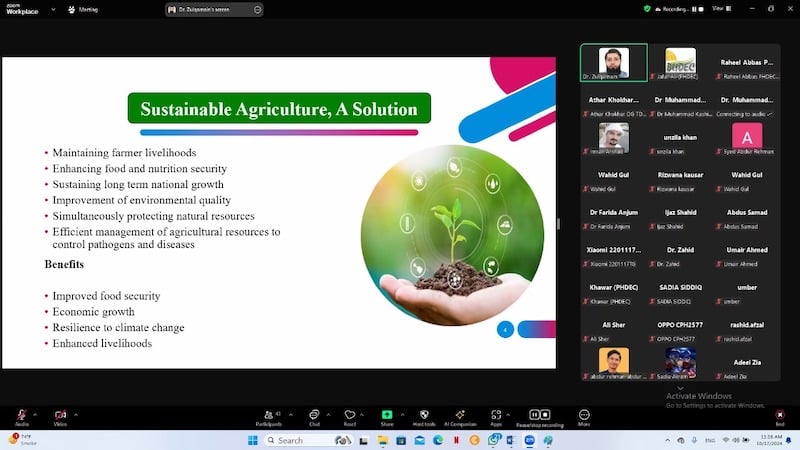The image size is (800, 450).
Task: Click the red End meeting button
Action: click(x=780, y=414)
